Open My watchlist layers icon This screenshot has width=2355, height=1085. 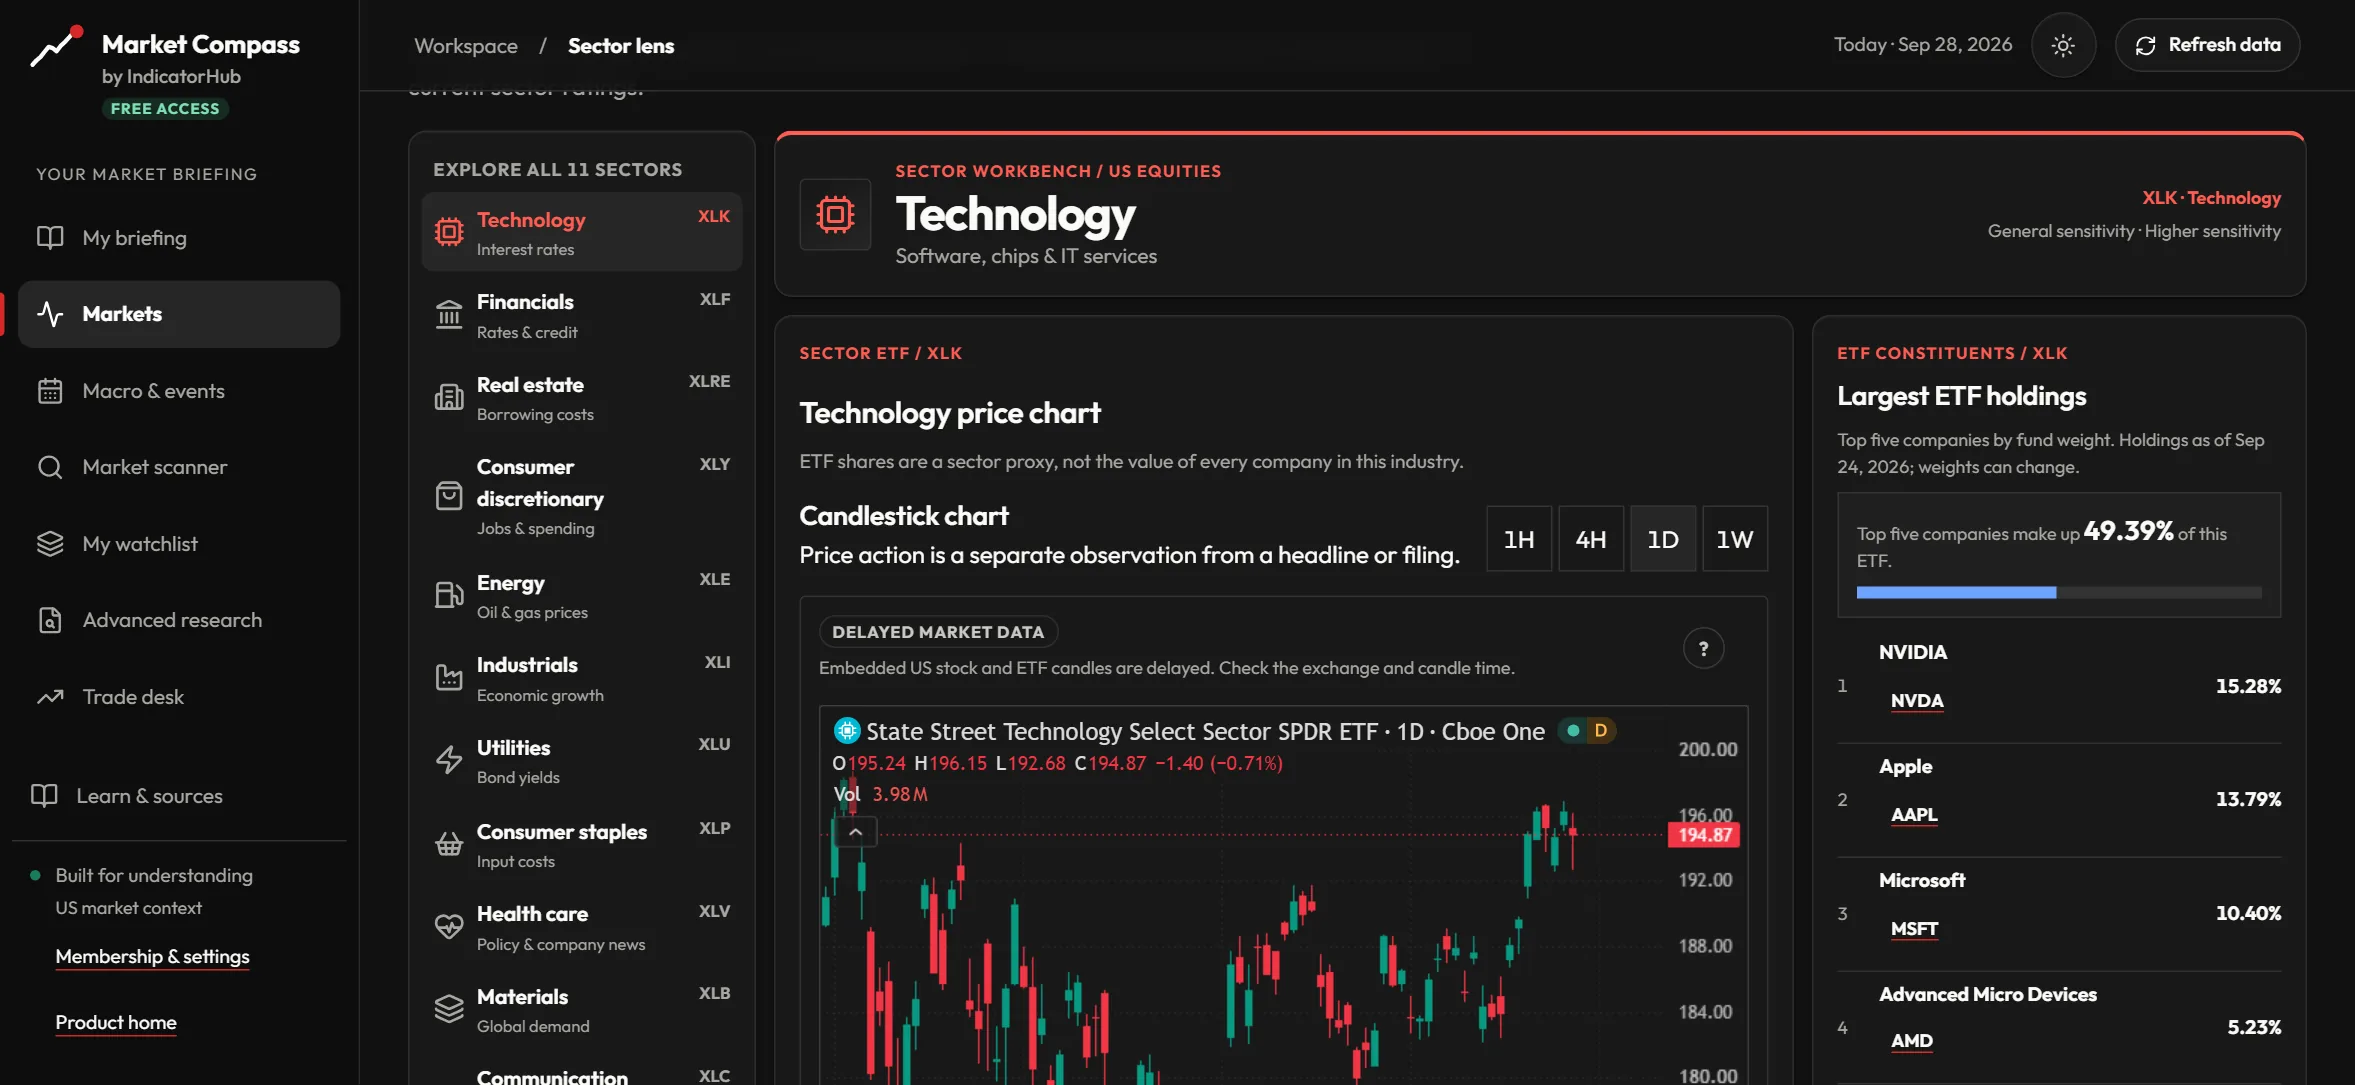pos(50,544)
